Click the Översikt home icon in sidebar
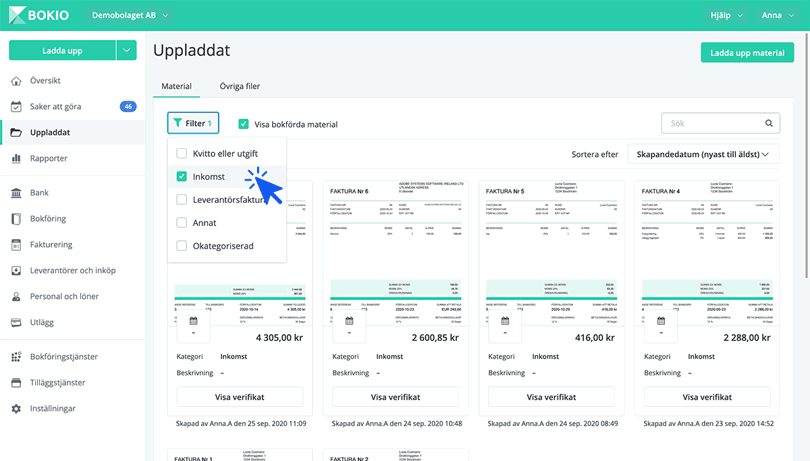810x461 pixels. coord(16,81)
